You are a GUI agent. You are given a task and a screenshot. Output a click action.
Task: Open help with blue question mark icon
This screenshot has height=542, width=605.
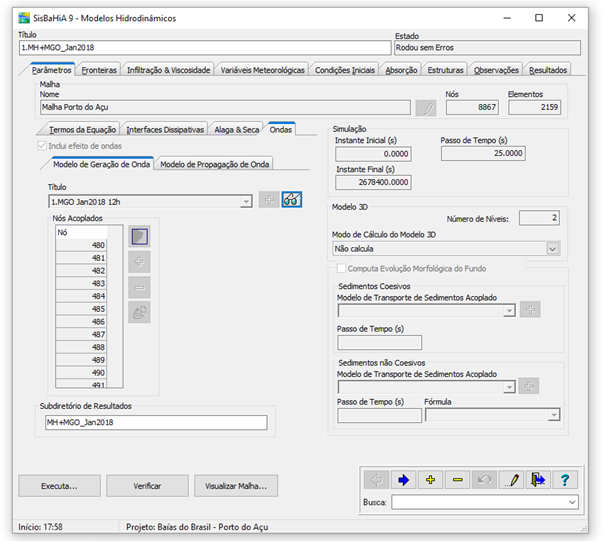tap(565, 480)
